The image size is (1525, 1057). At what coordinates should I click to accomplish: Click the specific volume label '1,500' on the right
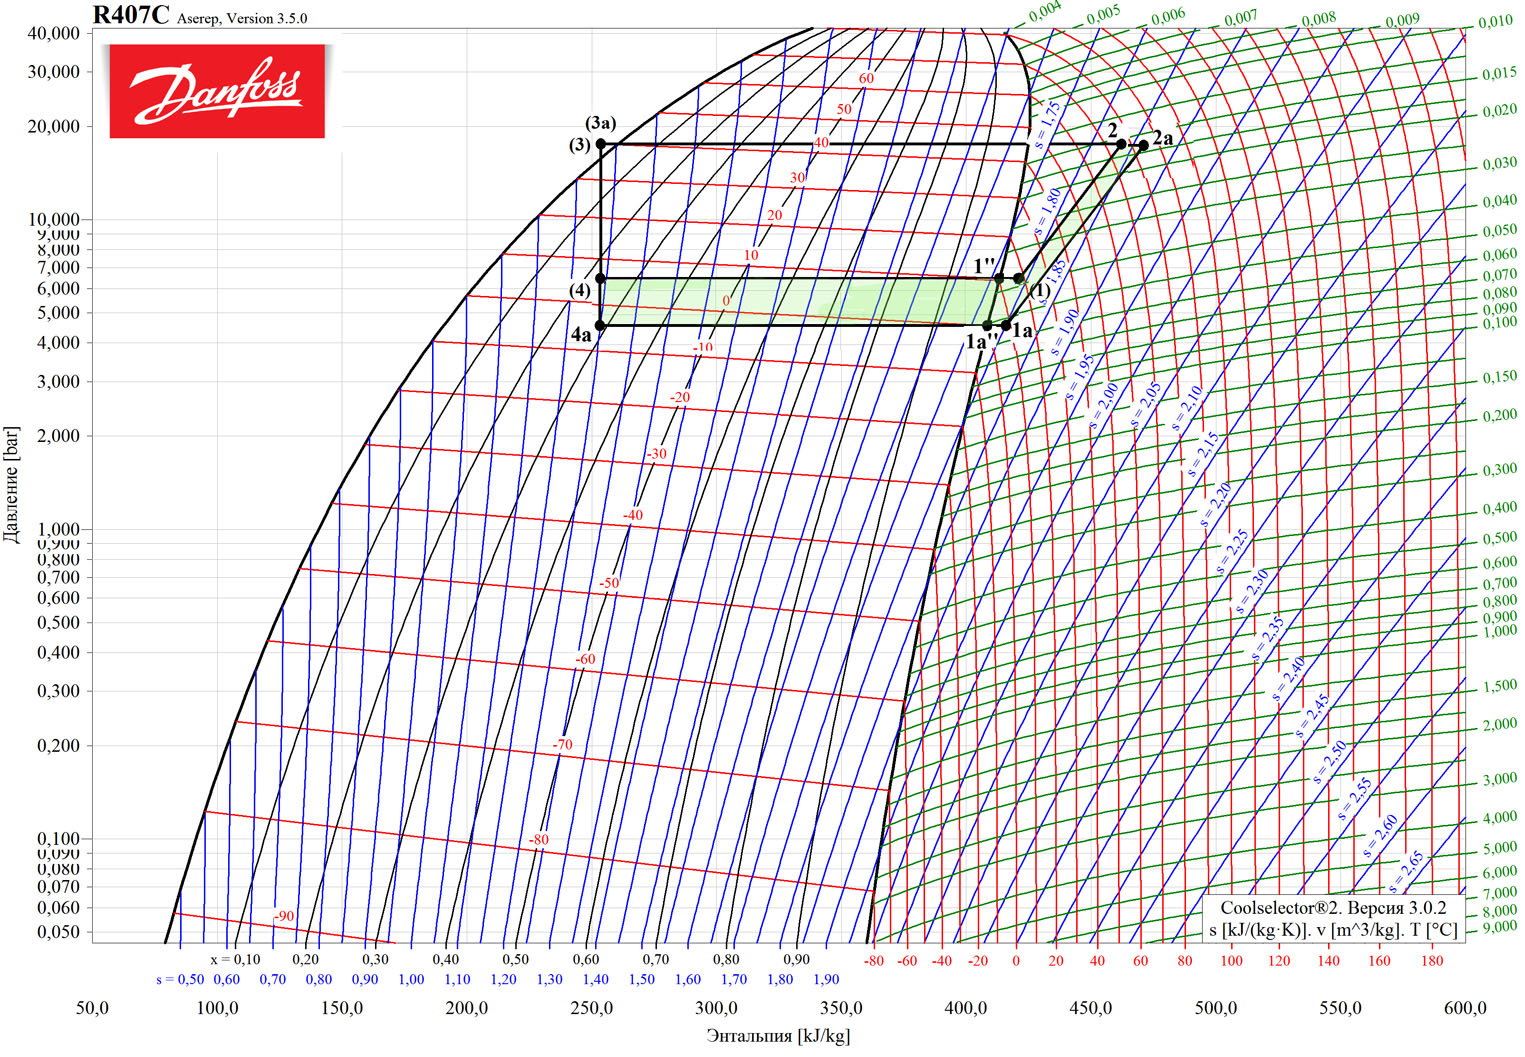pos(1499,686)
